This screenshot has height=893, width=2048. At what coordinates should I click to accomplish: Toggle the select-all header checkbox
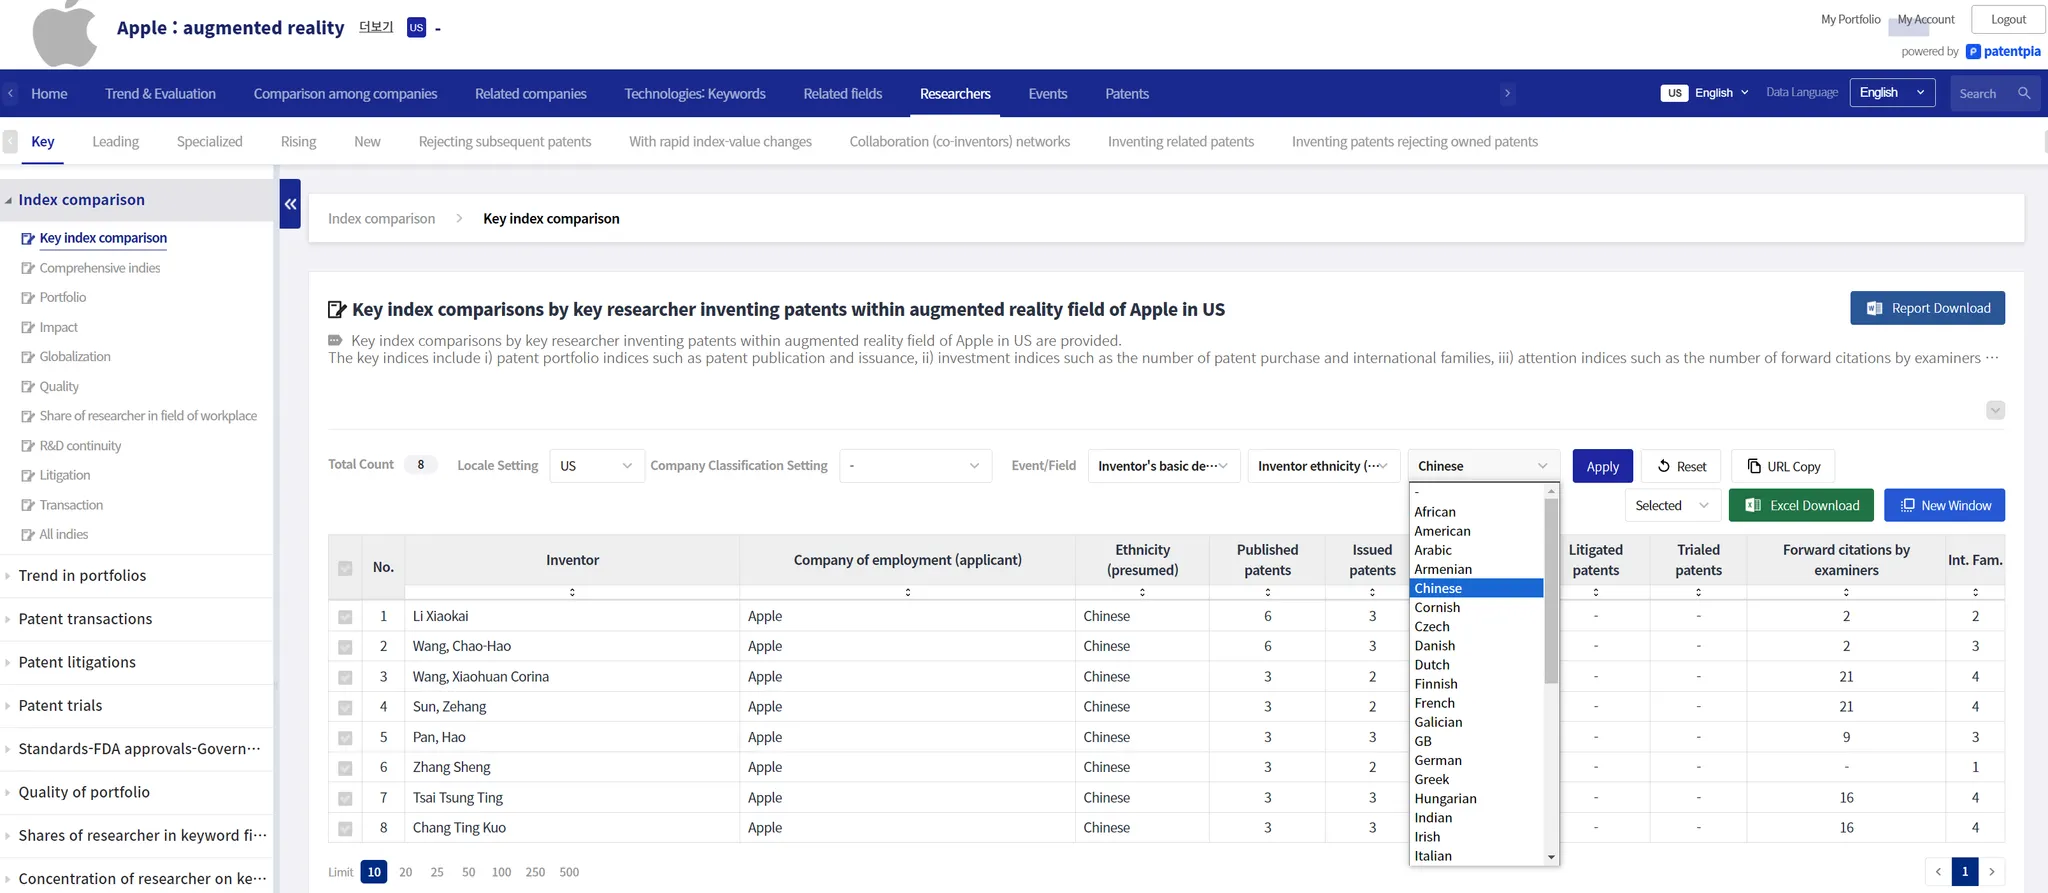coord(345,568)
